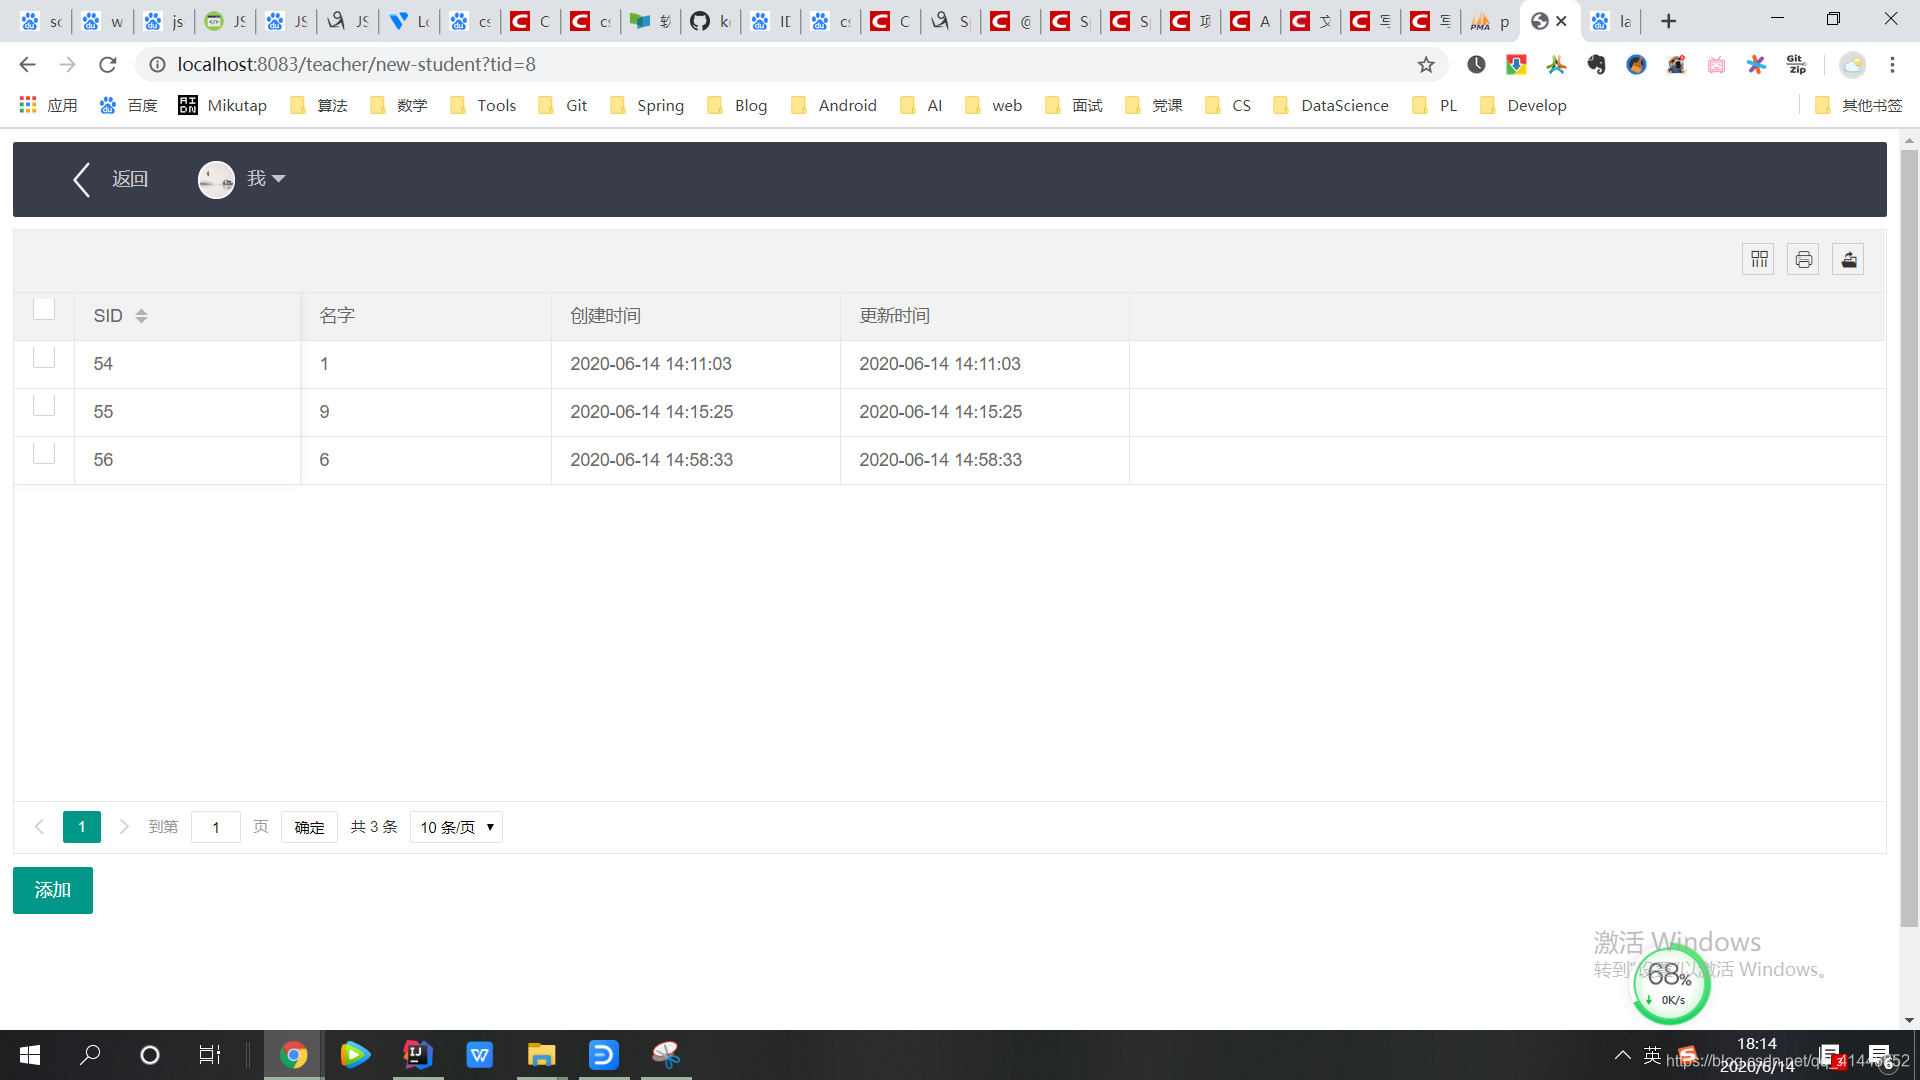Toggle the select-all header checkbox

(x=44, y=310)
